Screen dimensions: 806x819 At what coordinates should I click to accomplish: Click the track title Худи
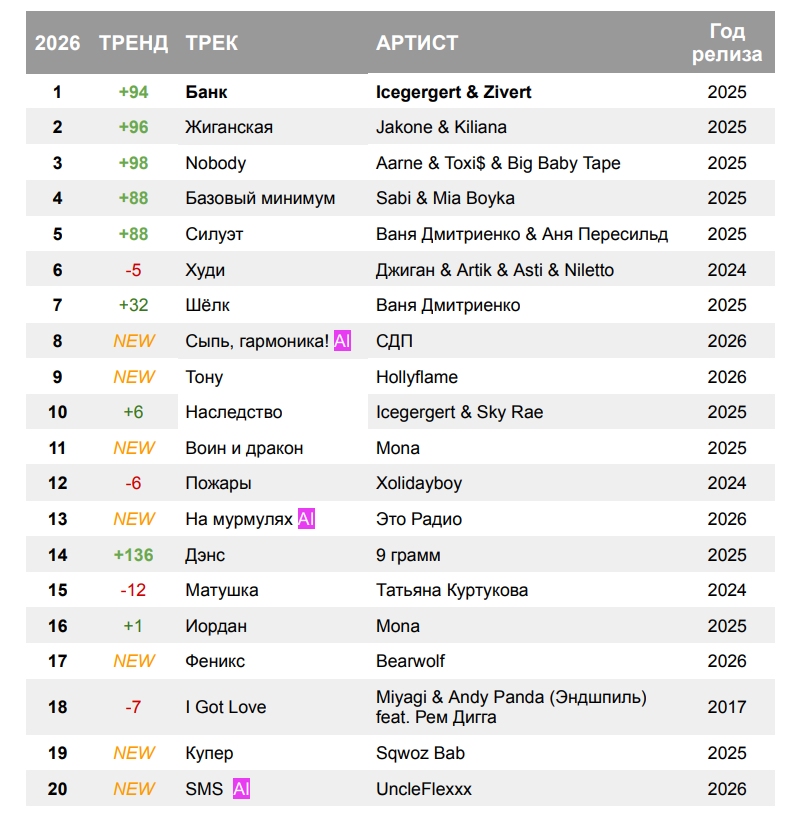pos(205,270)
